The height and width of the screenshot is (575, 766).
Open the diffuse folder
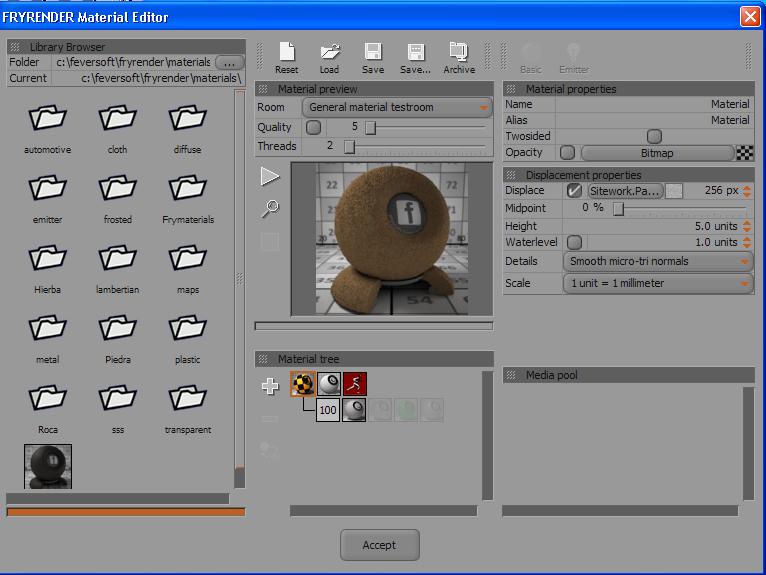click(188, 128)
